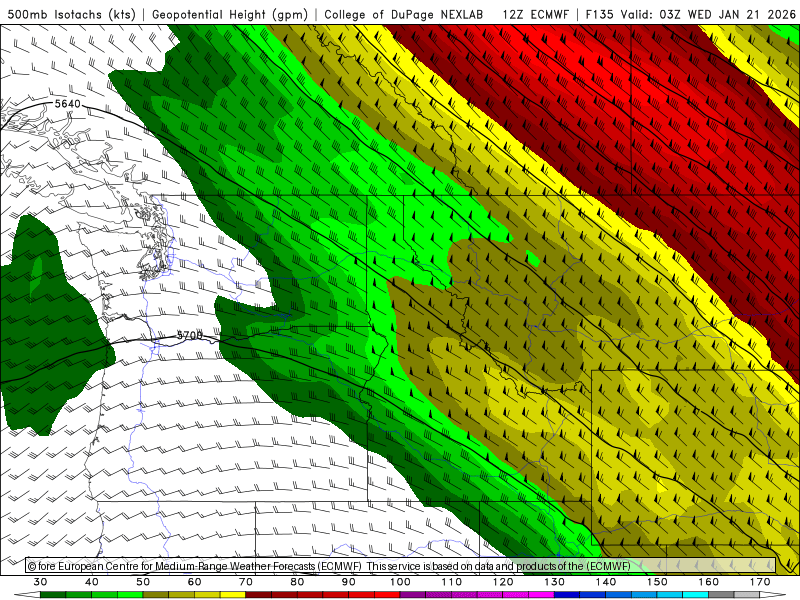Click the 90 value on the color scale
The height and width of the screenshot is (600, 800).
click(349, 582)
